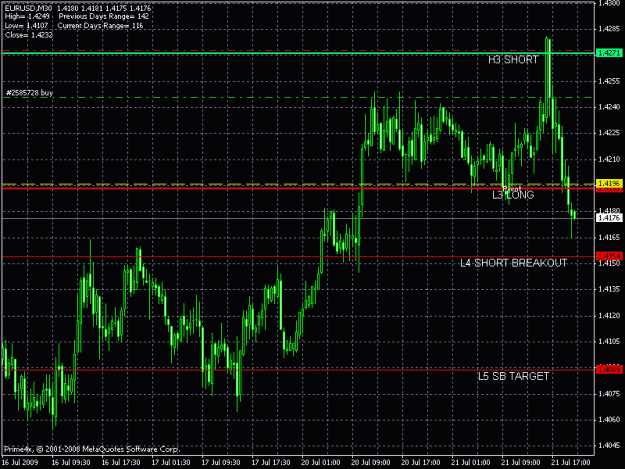Click the 16 Jul 17:30 time label

tap(121, 463)
